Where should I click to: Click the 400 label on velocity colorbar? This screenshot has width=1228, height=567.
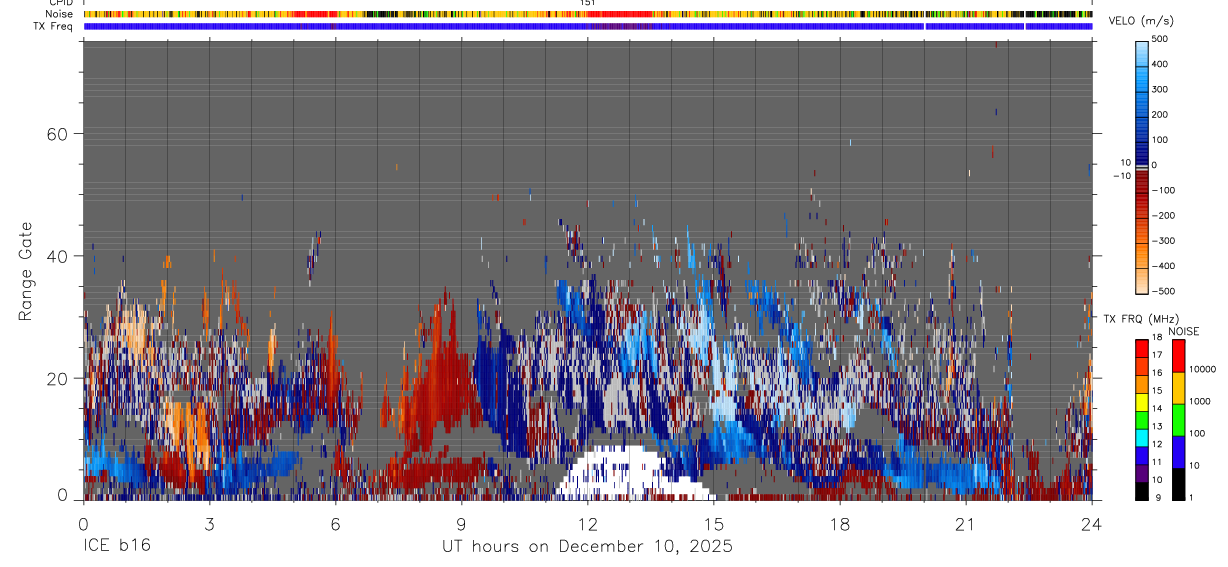[x=1162, y=64]
